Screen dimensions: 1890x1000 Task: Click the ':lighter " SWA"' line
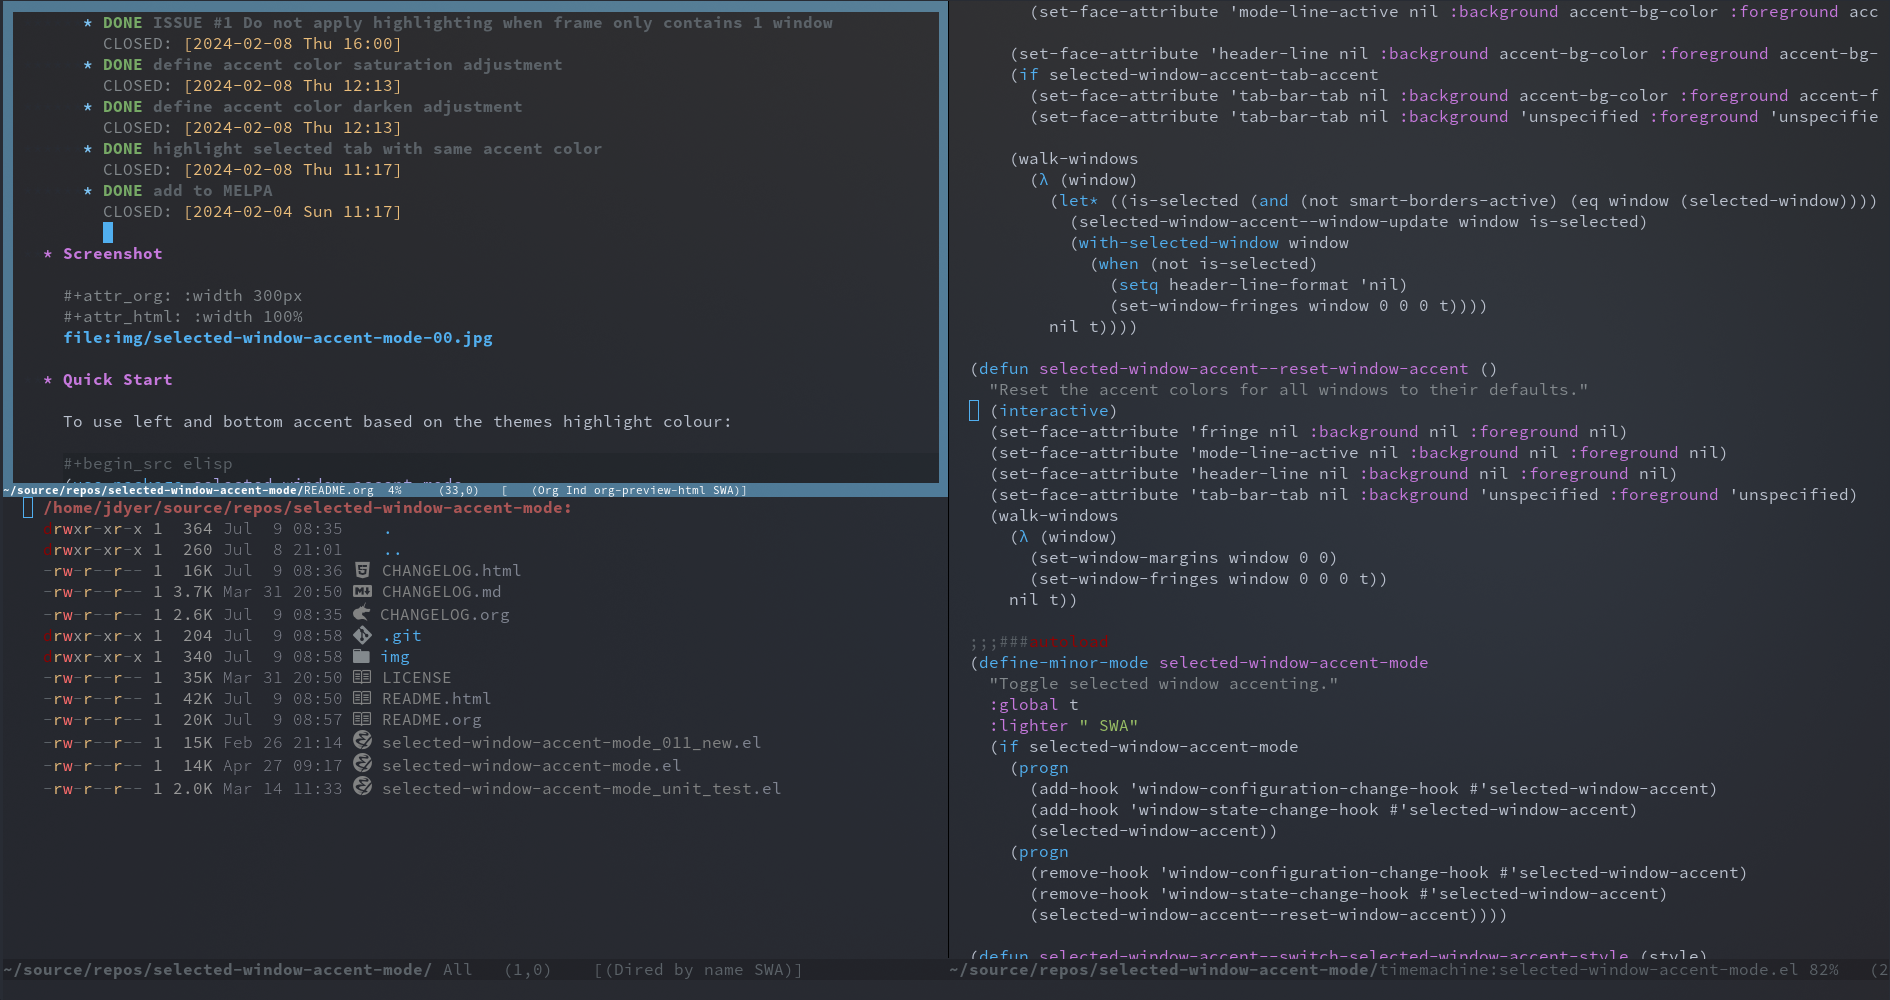point(1064,726)
